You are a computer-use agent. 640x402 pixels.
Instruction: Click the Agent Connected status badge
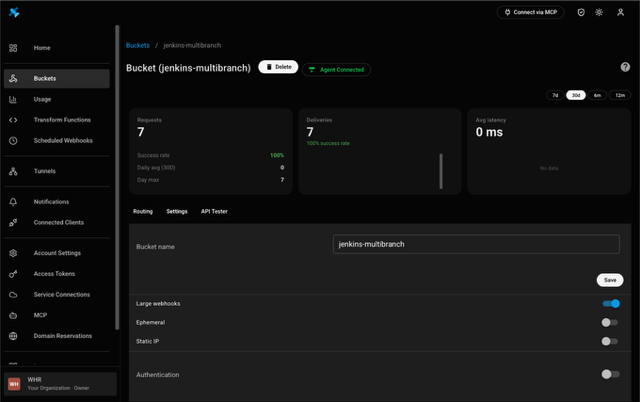[336, 70]
